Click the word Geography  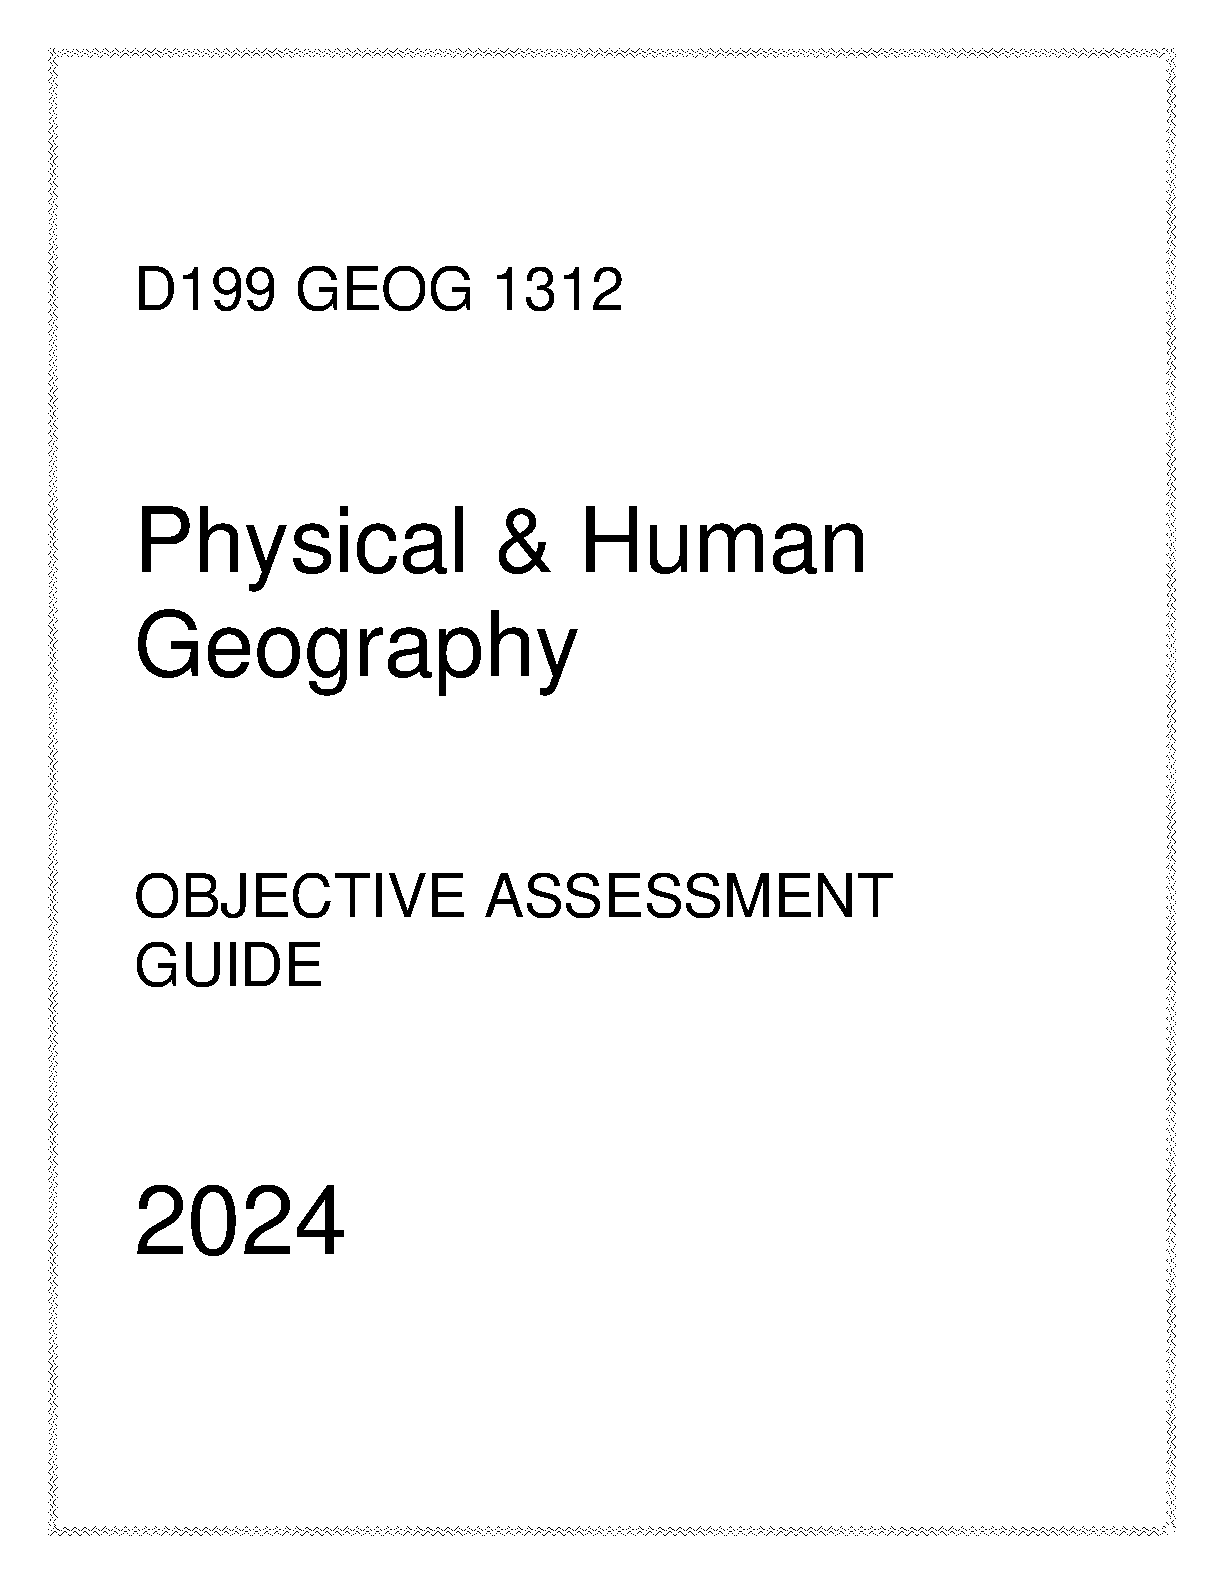pos(356,650)
